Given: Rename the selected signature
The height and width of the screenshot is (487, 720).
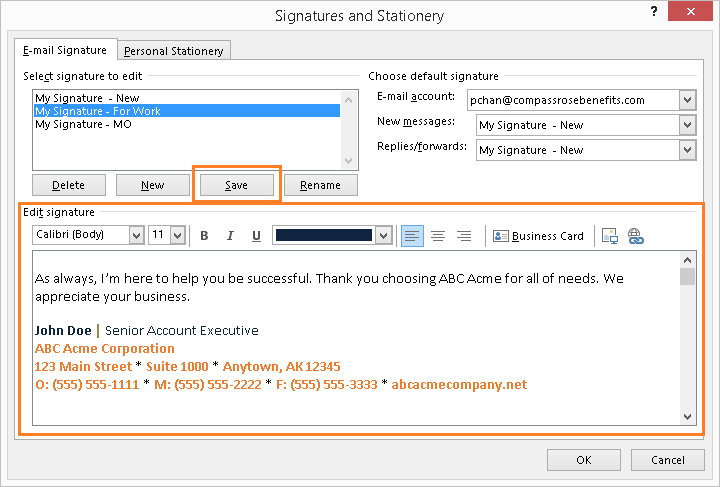Looking at the screenshot, I should (x=320, y=185).
